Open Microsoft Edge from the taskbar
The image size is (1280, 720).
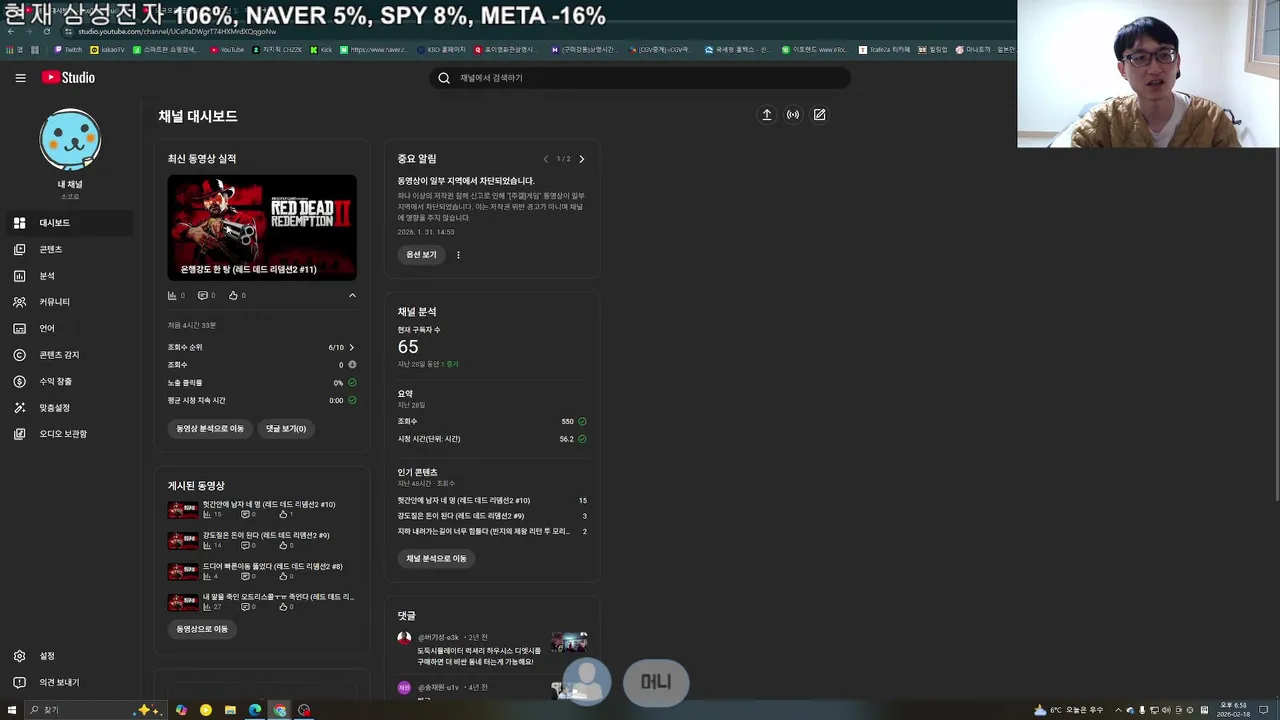coord(255,710)
